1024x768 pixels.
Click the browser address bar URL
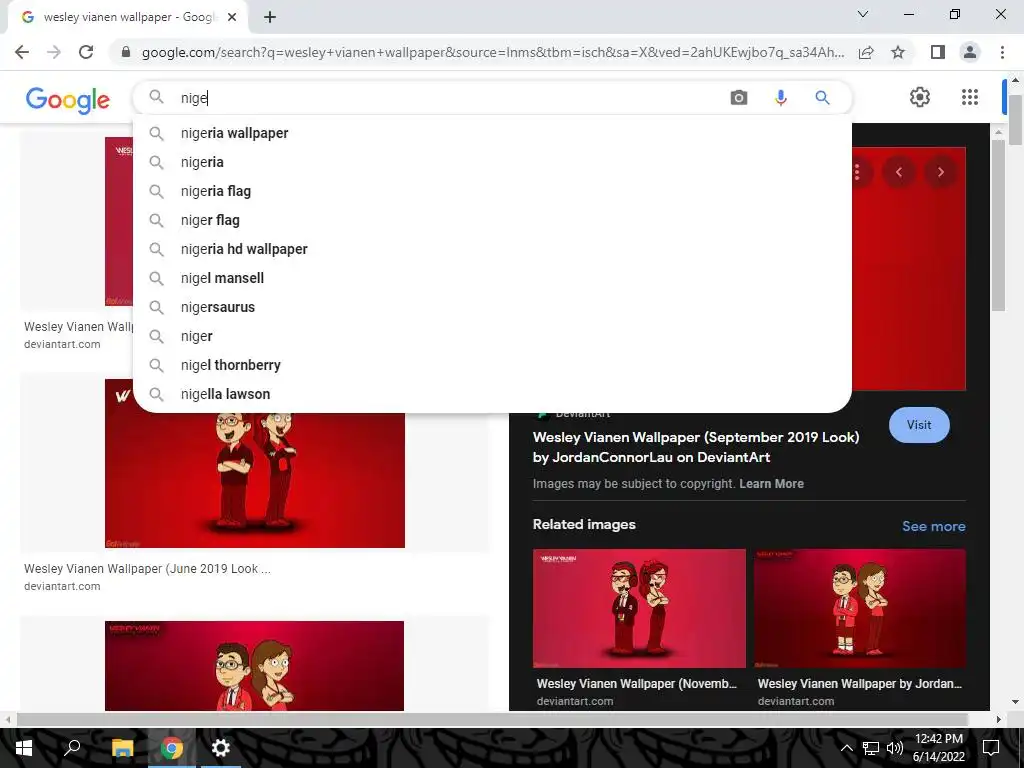tap(493, 52)
